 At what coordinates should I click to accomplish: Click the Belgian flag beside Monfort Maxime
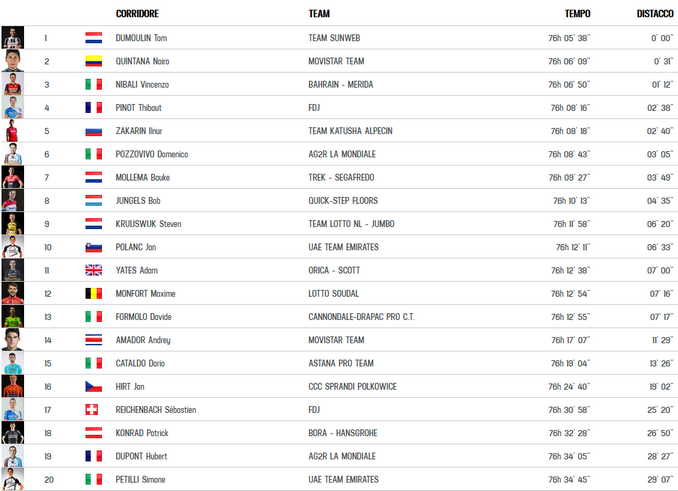point(93,294)
